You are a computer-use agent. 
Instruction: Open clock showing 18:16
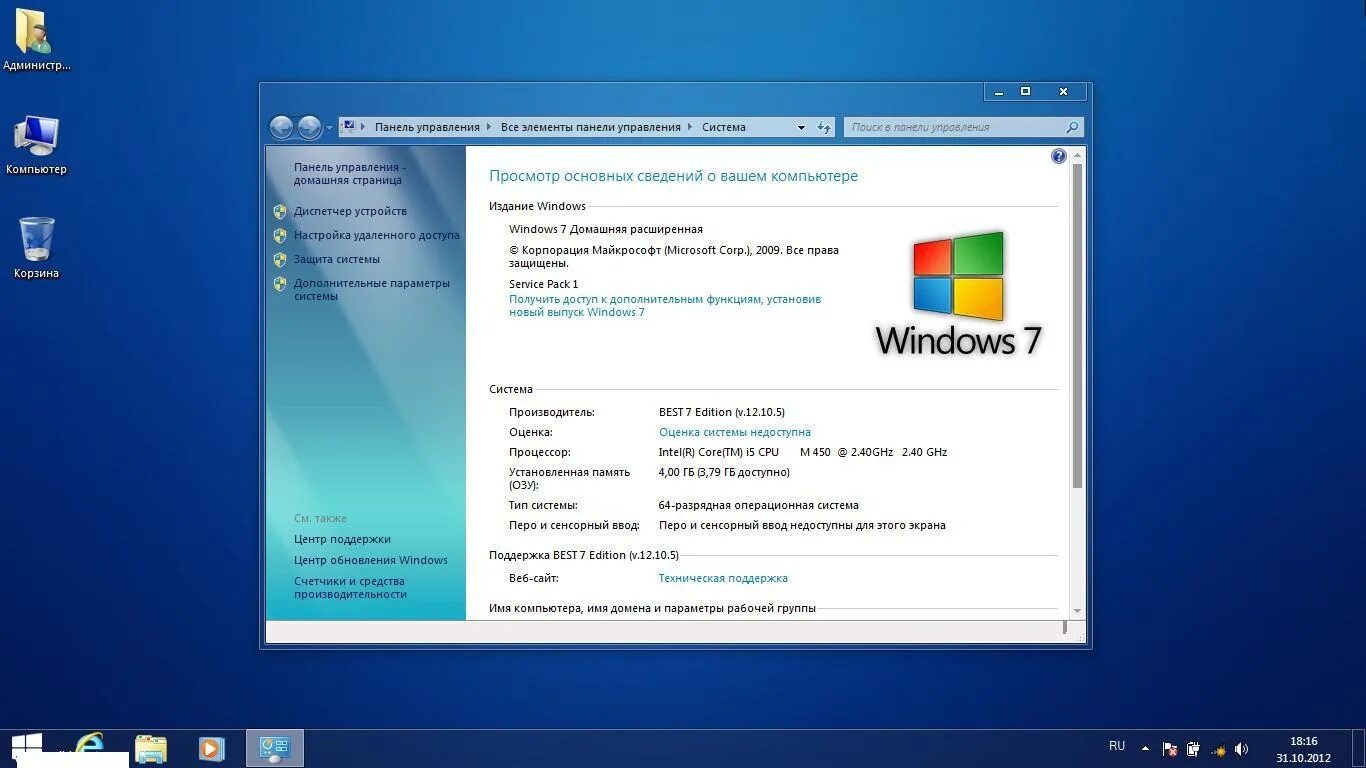point(1303,749)
